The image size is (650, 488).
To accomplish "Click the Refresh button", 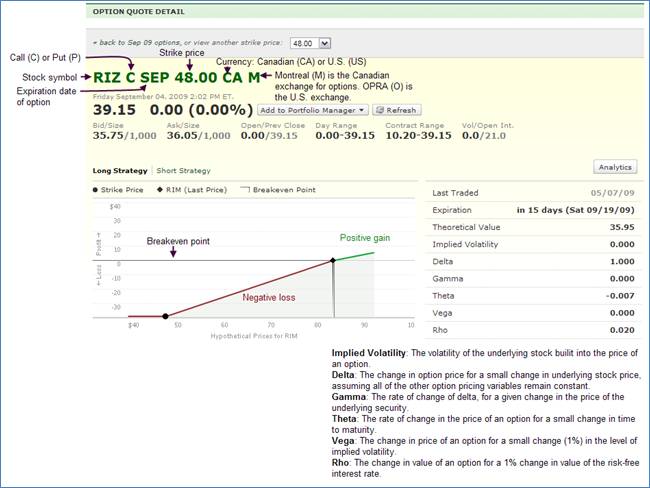I will click(397, 110).
